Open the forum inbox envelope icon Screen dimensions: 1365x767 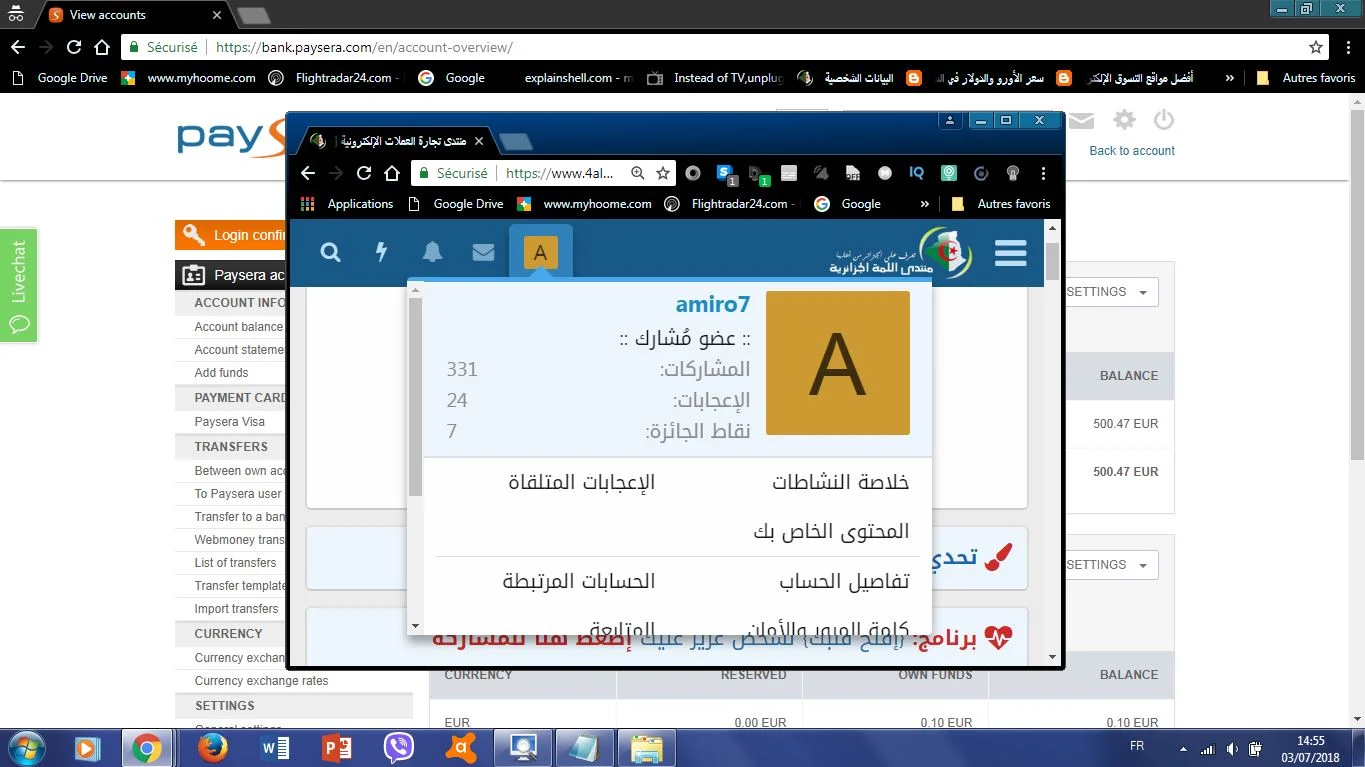[483, 253]
